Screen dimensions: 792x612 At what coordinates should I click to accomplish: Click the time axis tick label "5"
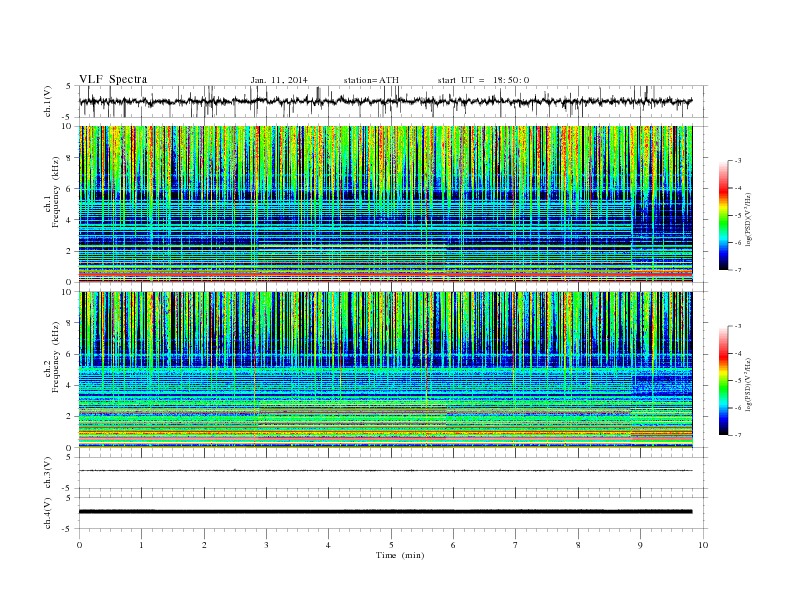point(391,545)
